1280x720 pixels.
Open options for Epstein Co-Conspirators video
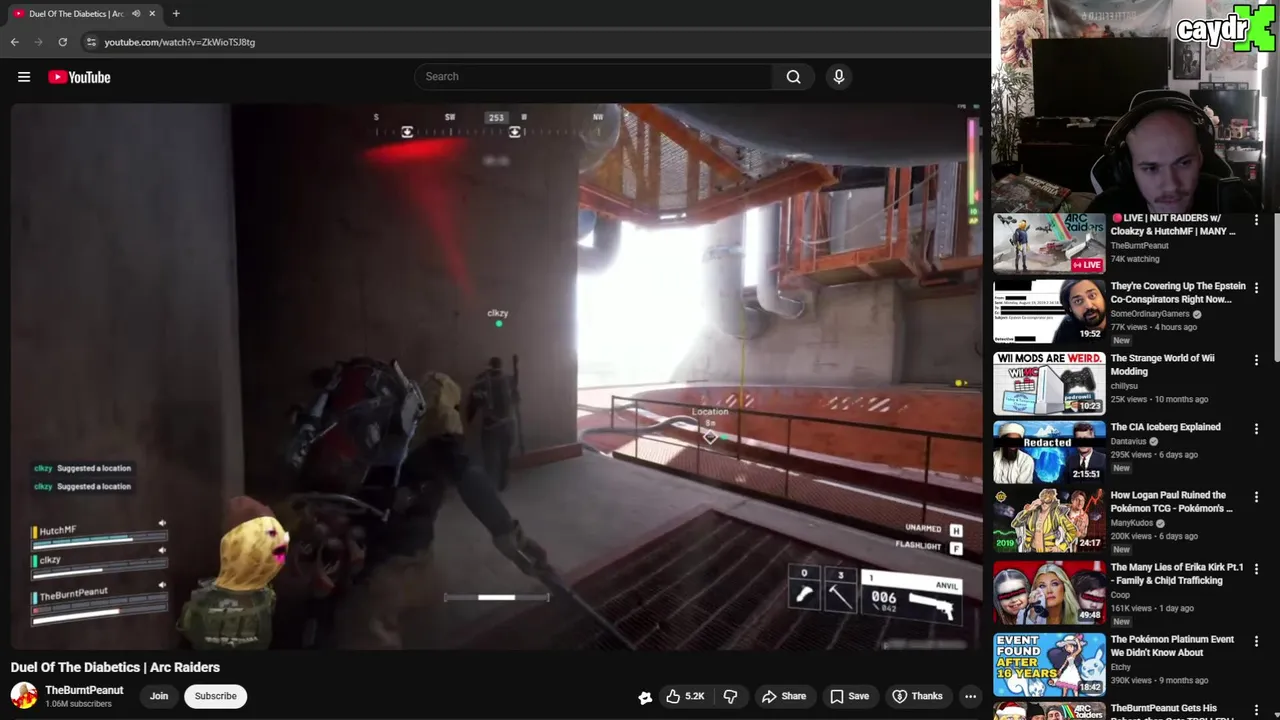(1257, 288)
